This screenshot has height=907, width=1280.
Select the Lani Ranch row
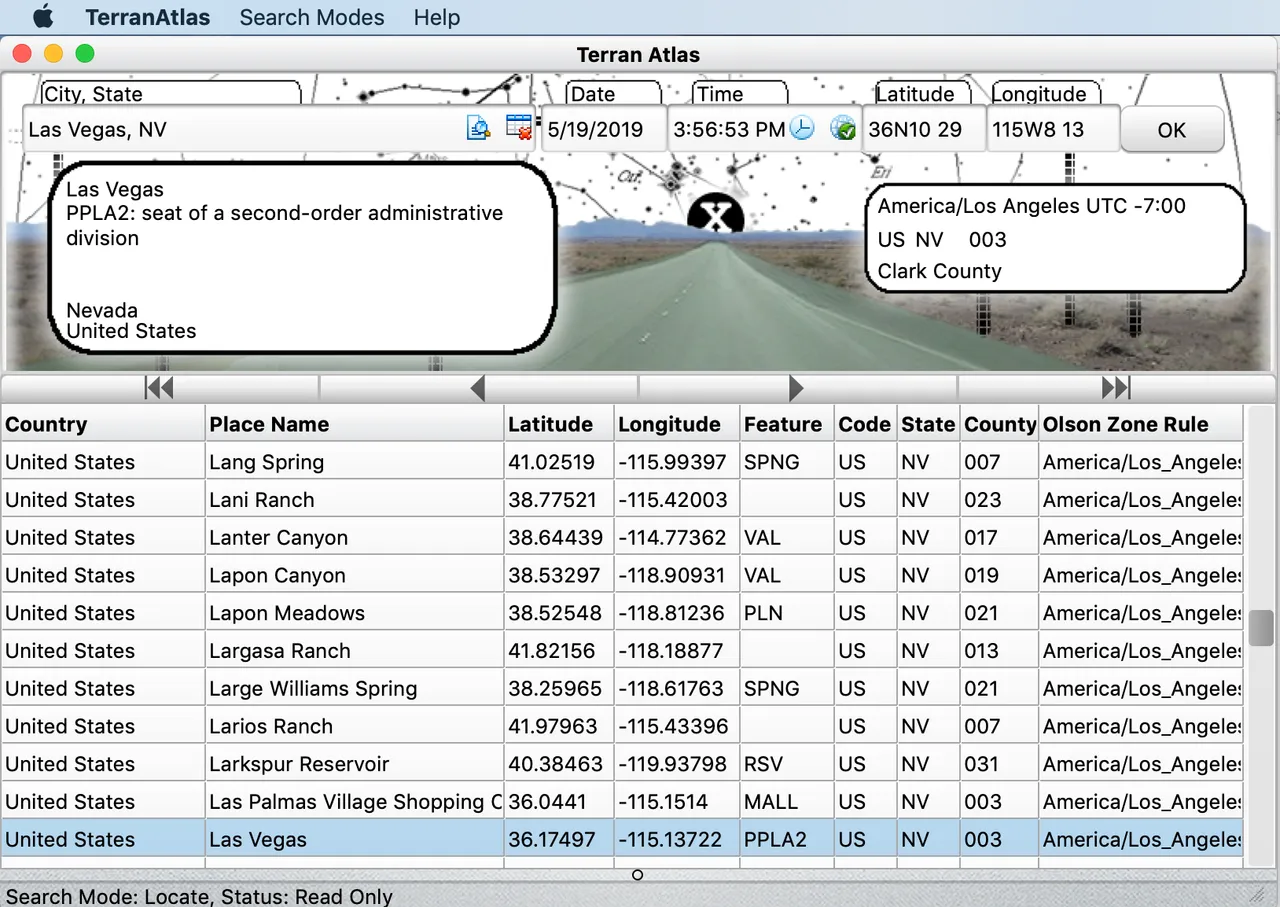point(622,500)
